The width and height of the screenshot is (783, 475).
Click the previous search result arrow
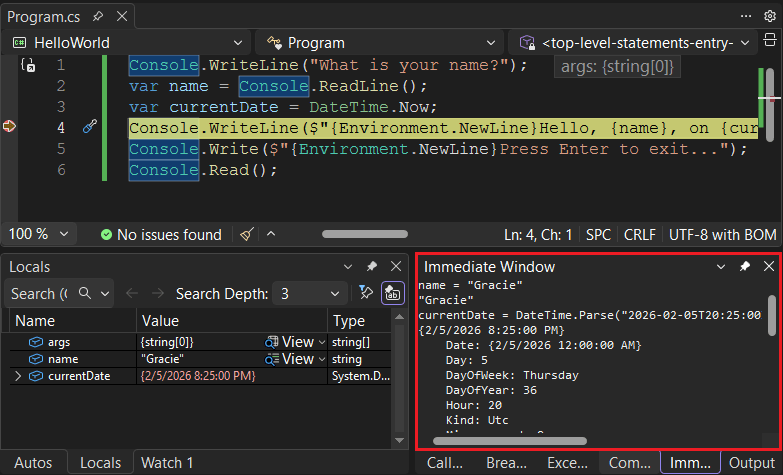click(x=132, y=293)
